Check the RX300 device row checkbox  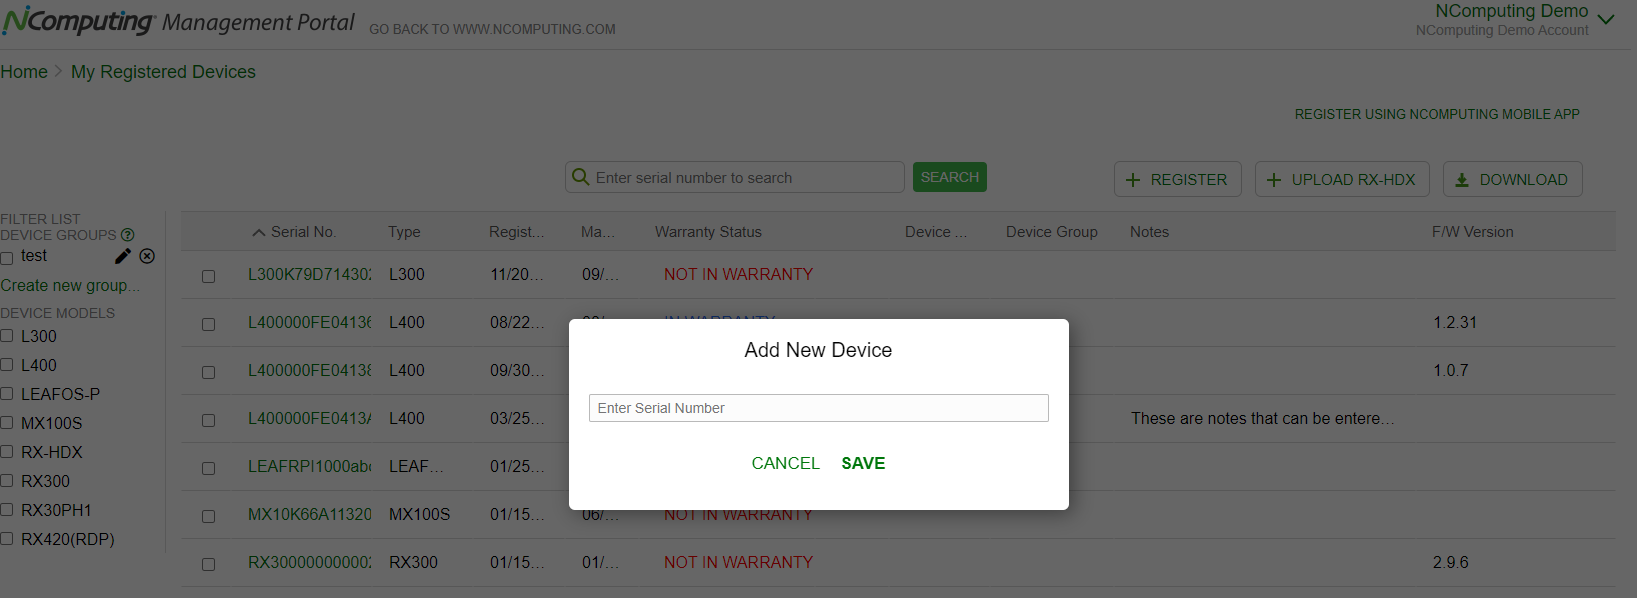coord(208,564)
